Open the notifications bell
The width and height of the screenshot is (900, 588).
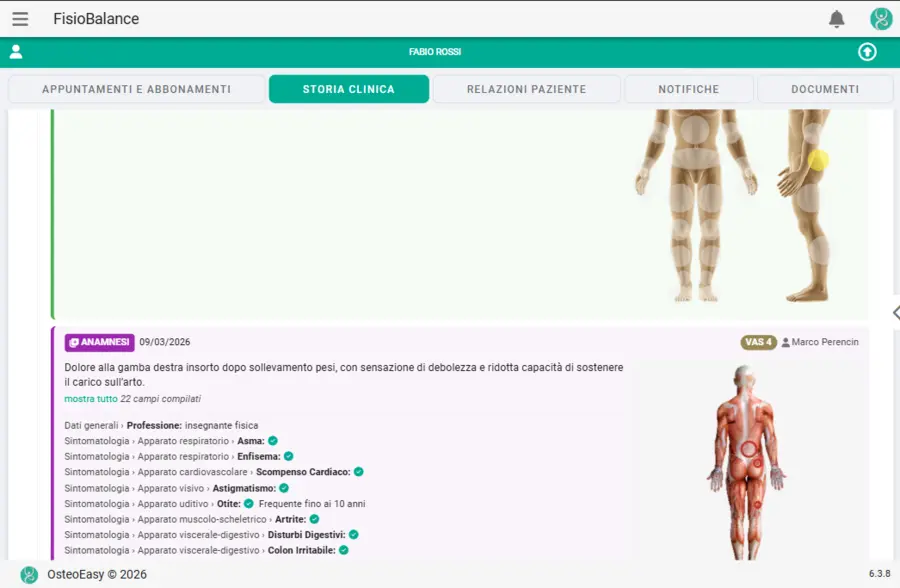(837, 19)
